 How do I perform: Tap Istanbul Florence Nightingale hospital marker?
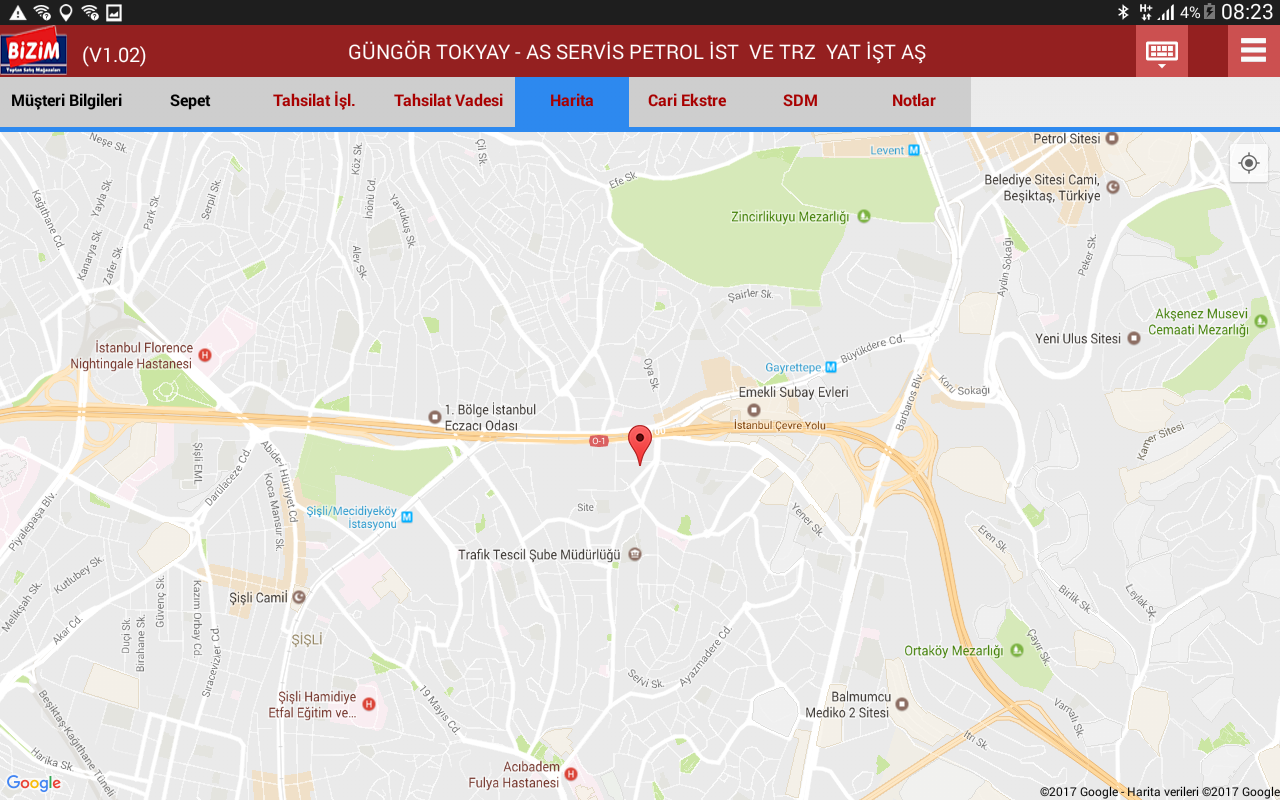pos(205,355)
